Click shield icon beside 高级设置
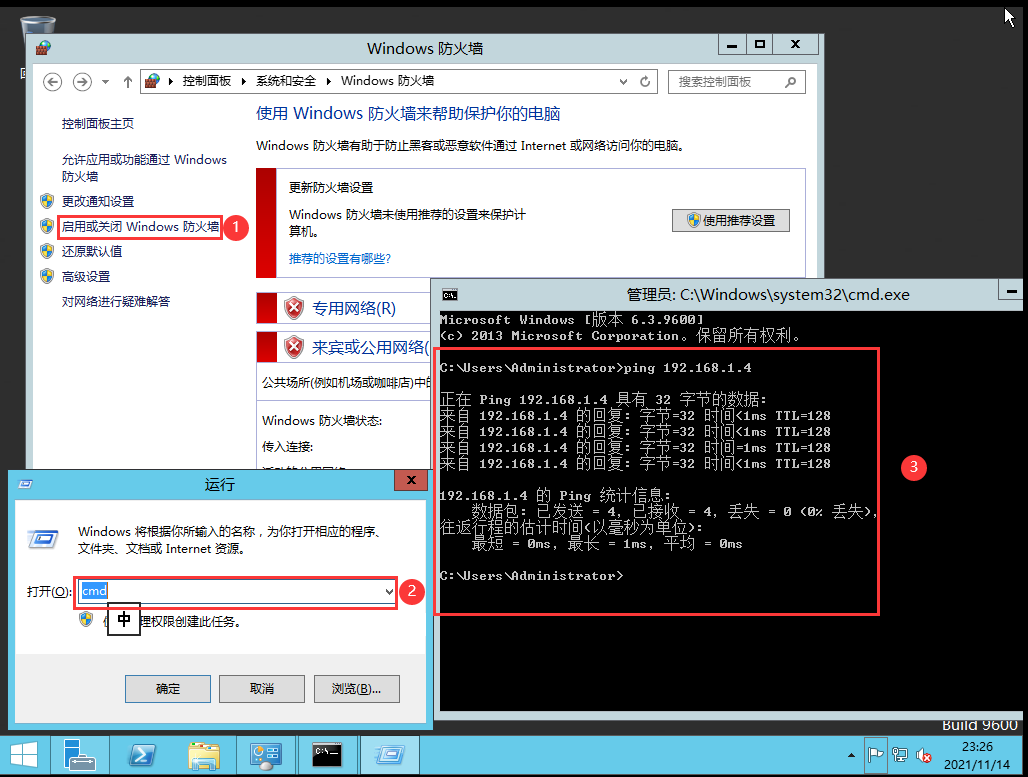Image resolution: width=1028 pixels, height=777 pixels. click(x=47, y=276)
